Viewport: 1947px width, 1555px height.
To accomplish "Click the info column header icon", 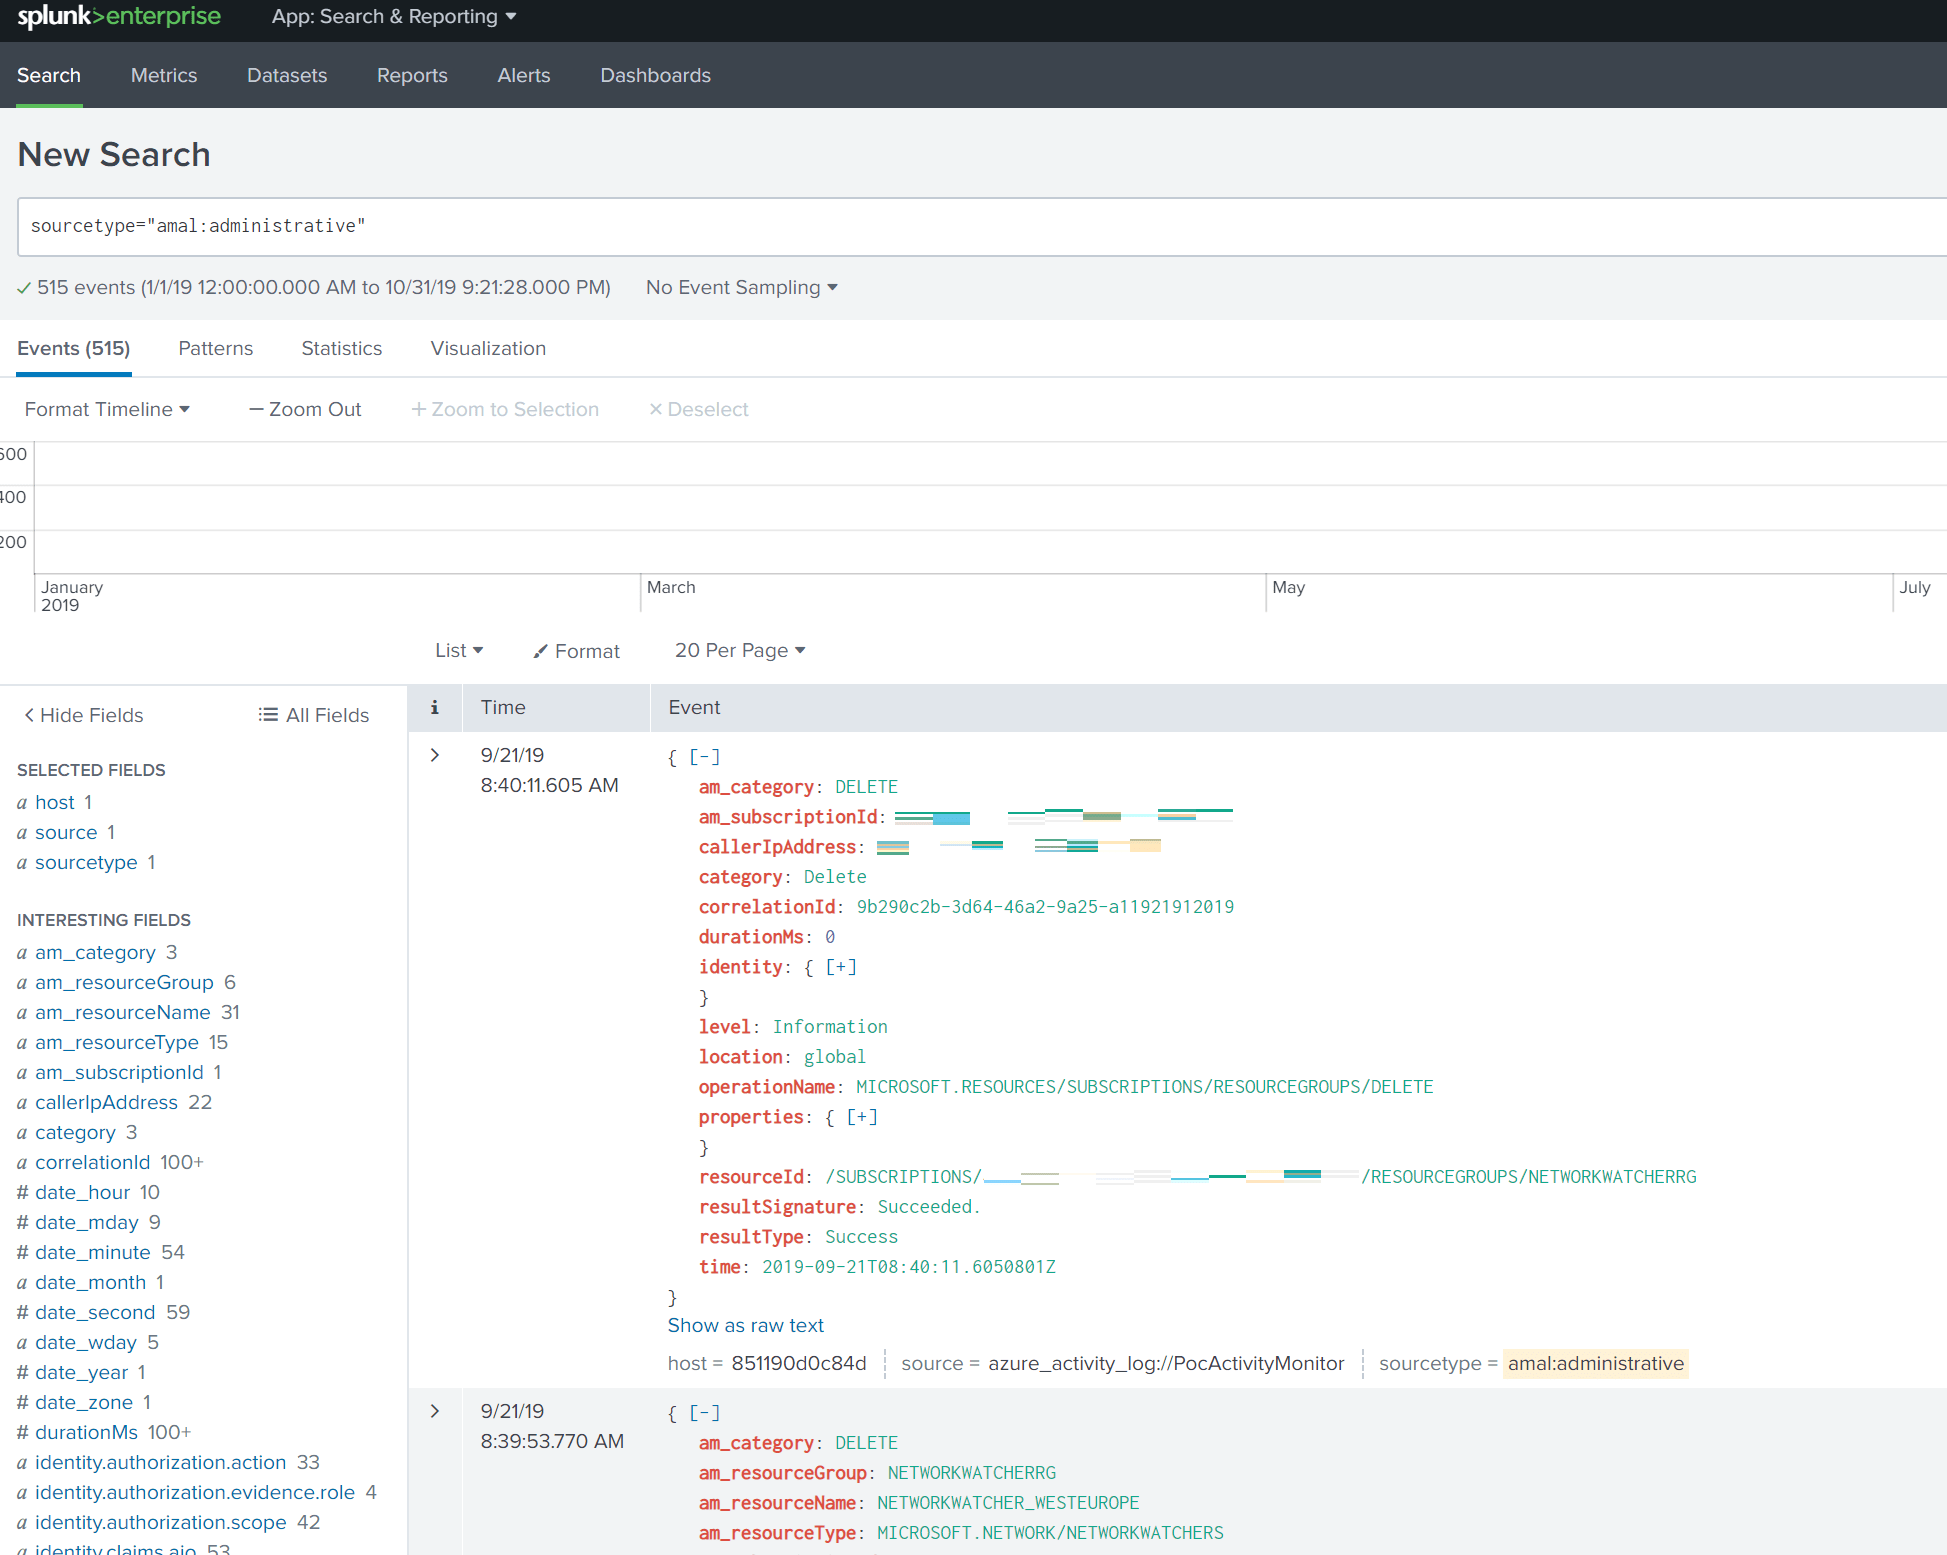I will [x=435, y=707].
